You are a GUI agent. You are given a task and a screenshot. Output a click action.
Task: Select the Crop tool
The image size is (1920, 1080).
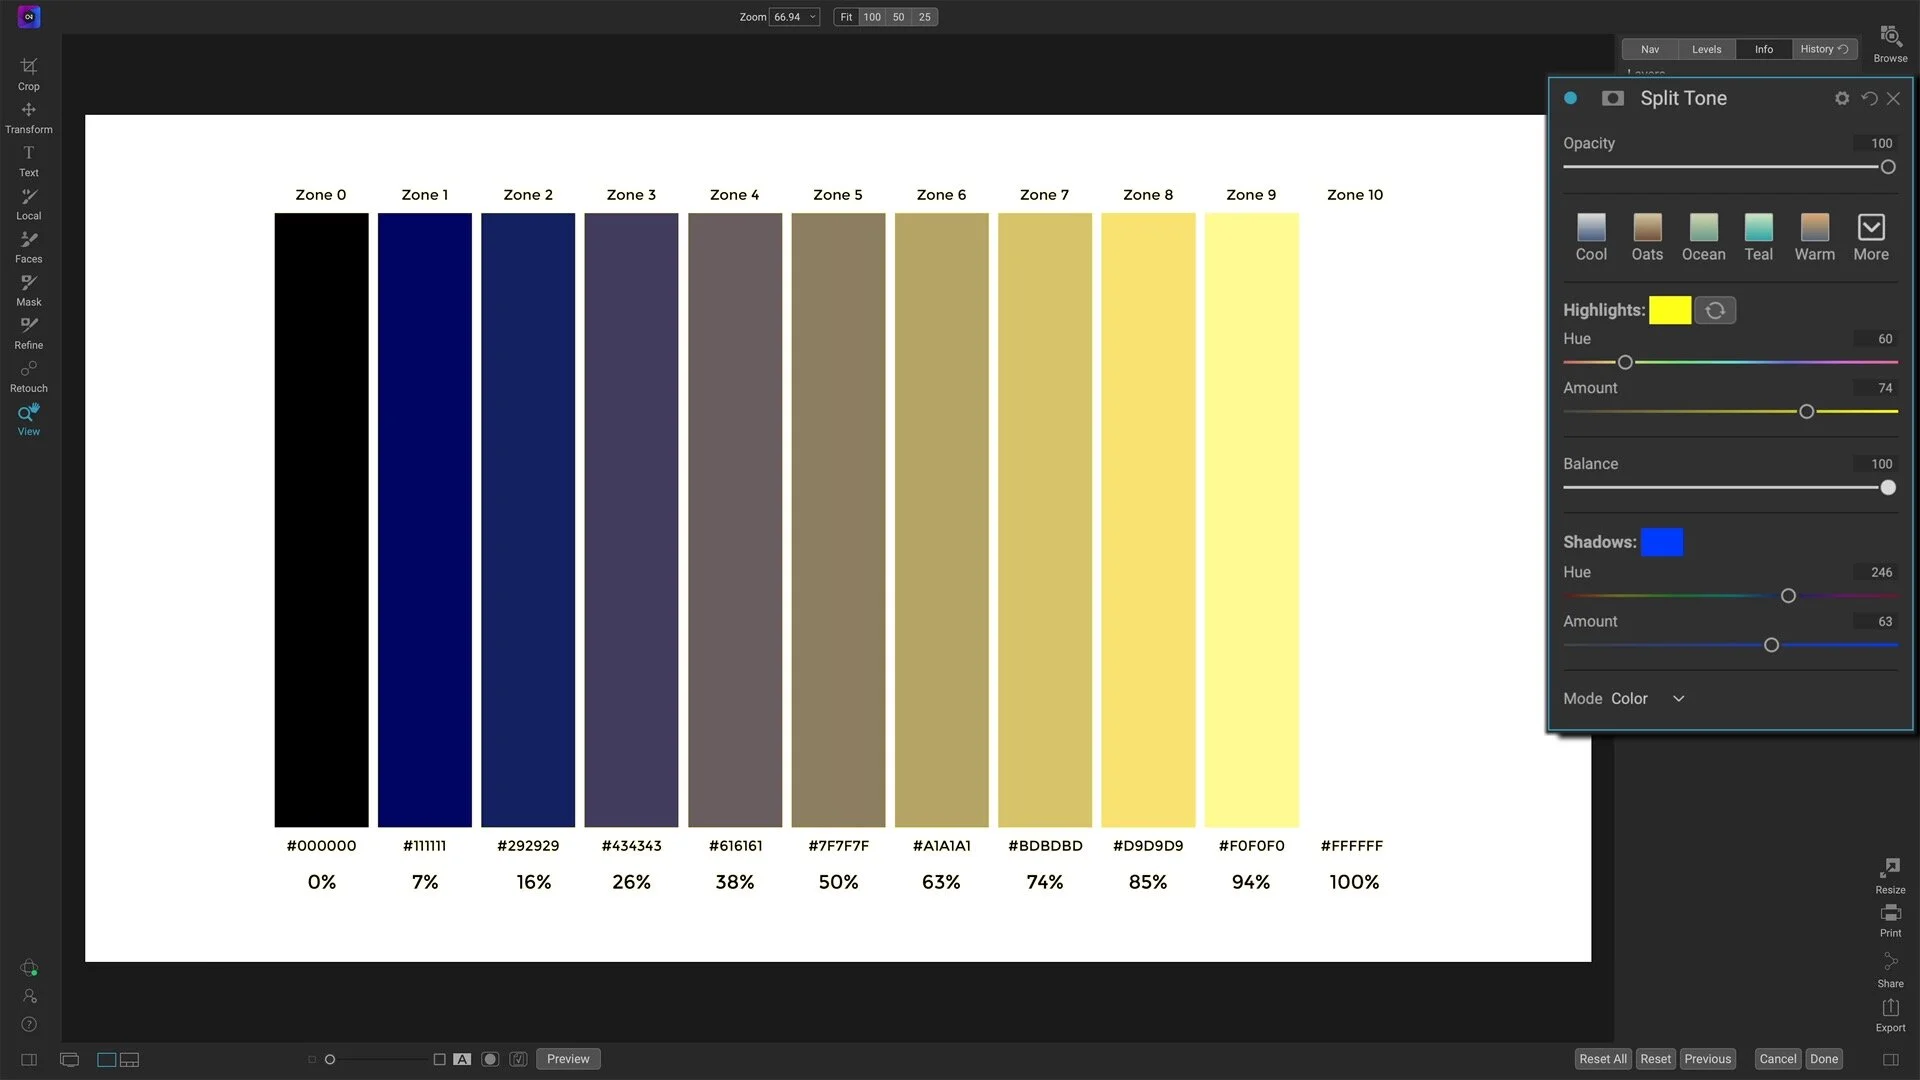(x=28, y=72)
